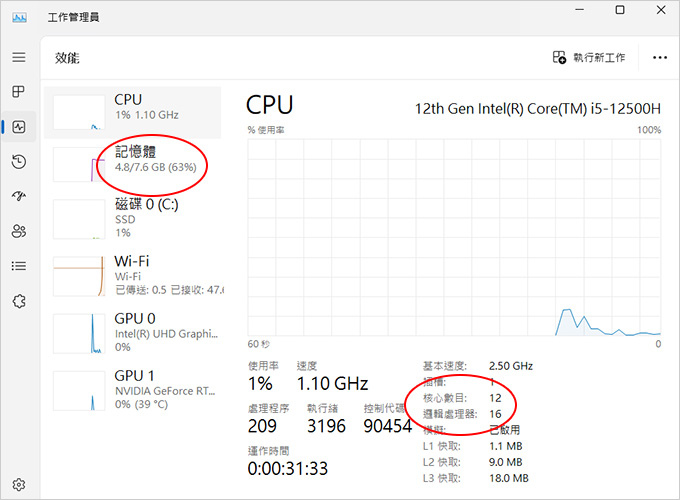Open the Startup apps page icon

[19, 196]
